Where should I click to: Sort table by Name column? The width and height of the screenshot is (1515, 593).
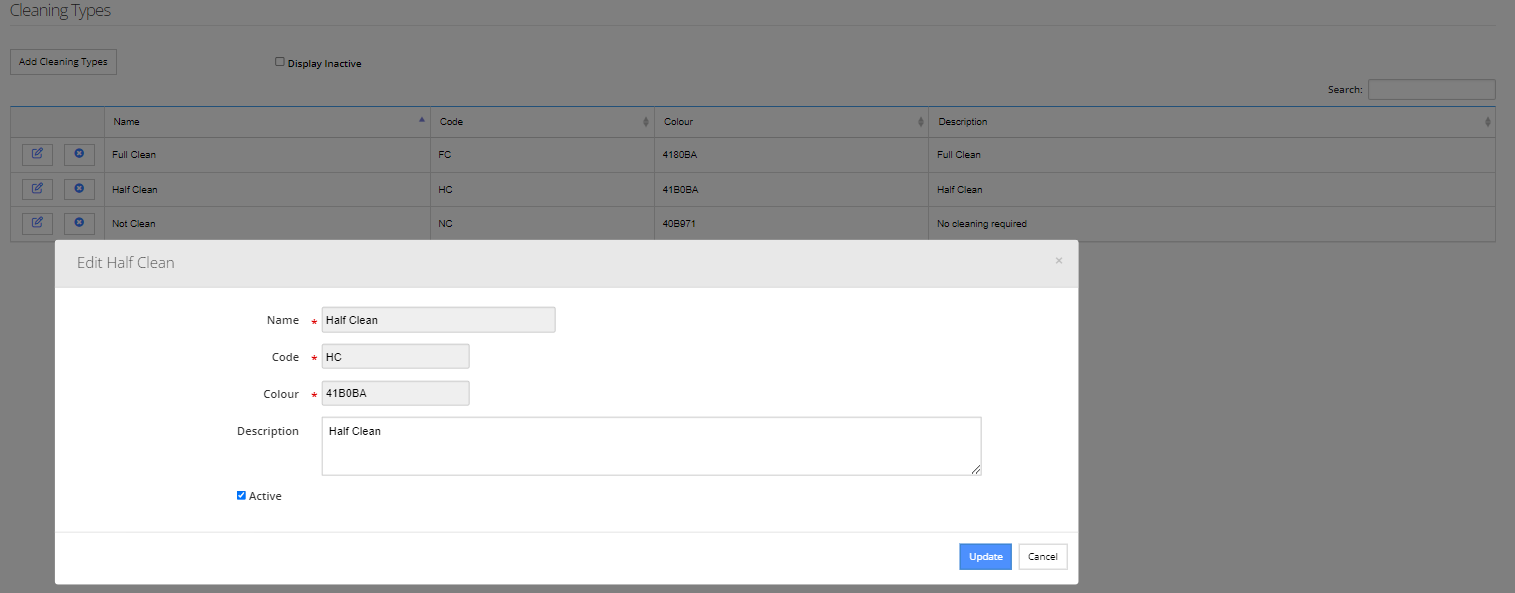(267, 121)
